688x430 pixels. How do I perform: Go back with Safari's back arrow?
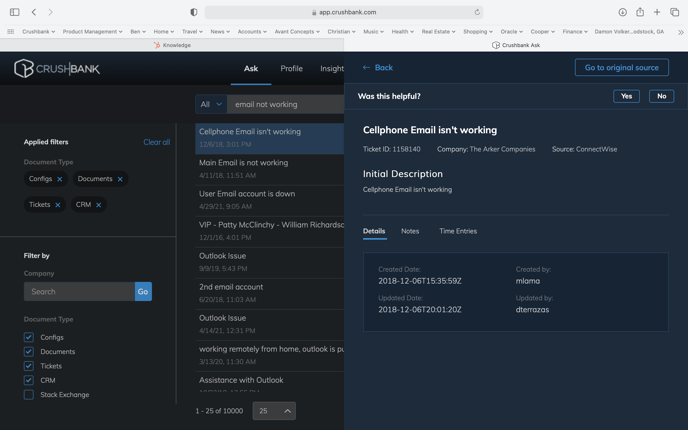[x=34, y=12]
